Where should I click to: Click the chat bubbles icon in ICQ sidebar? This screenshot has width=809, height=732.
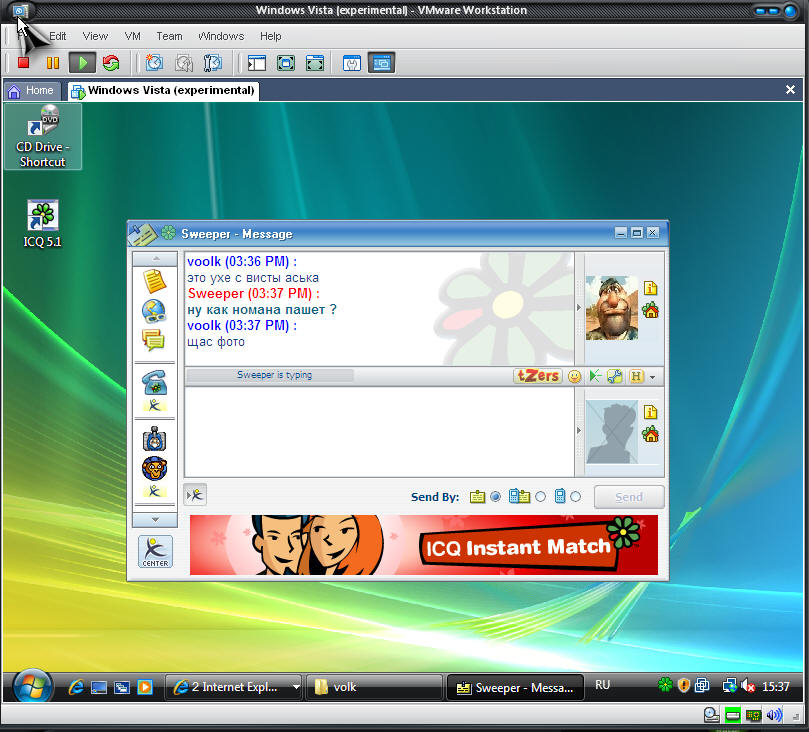click(x=154, y=339)
